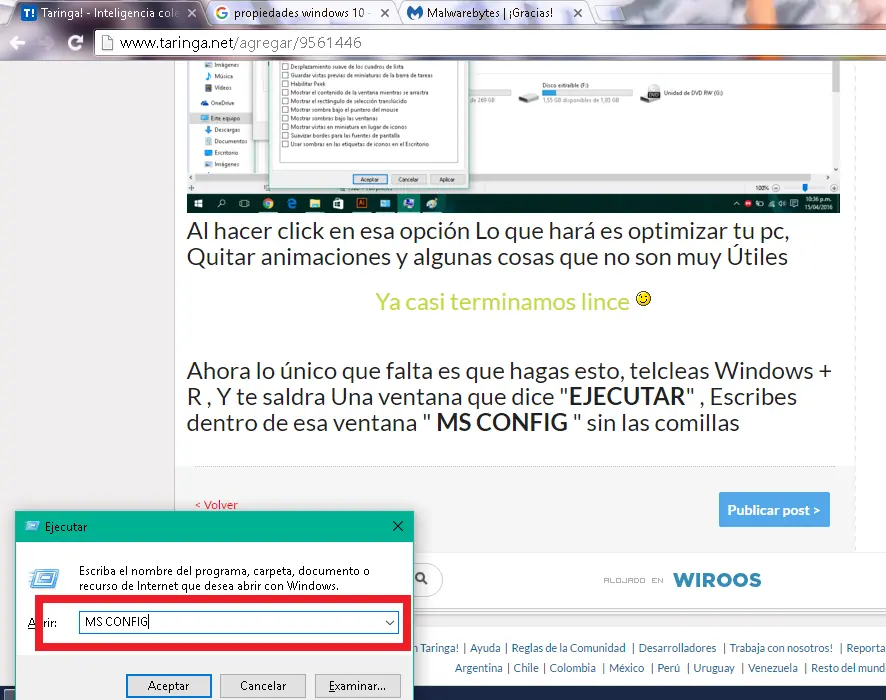The width and height of the screenshot is (886, 700).
Task: Check "Mostrar sombras bajo las ventanas" in embedded screenshot
Action: (x=285, y=118)
